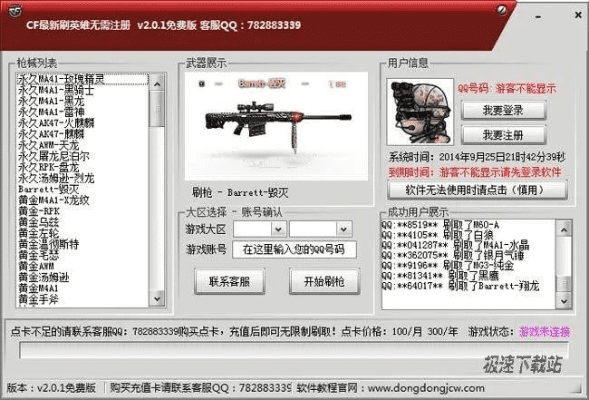Select 永久M4A1-玫瑰精灵 in weapon list
Screen dimensions: 589x400
coord(83,79)
